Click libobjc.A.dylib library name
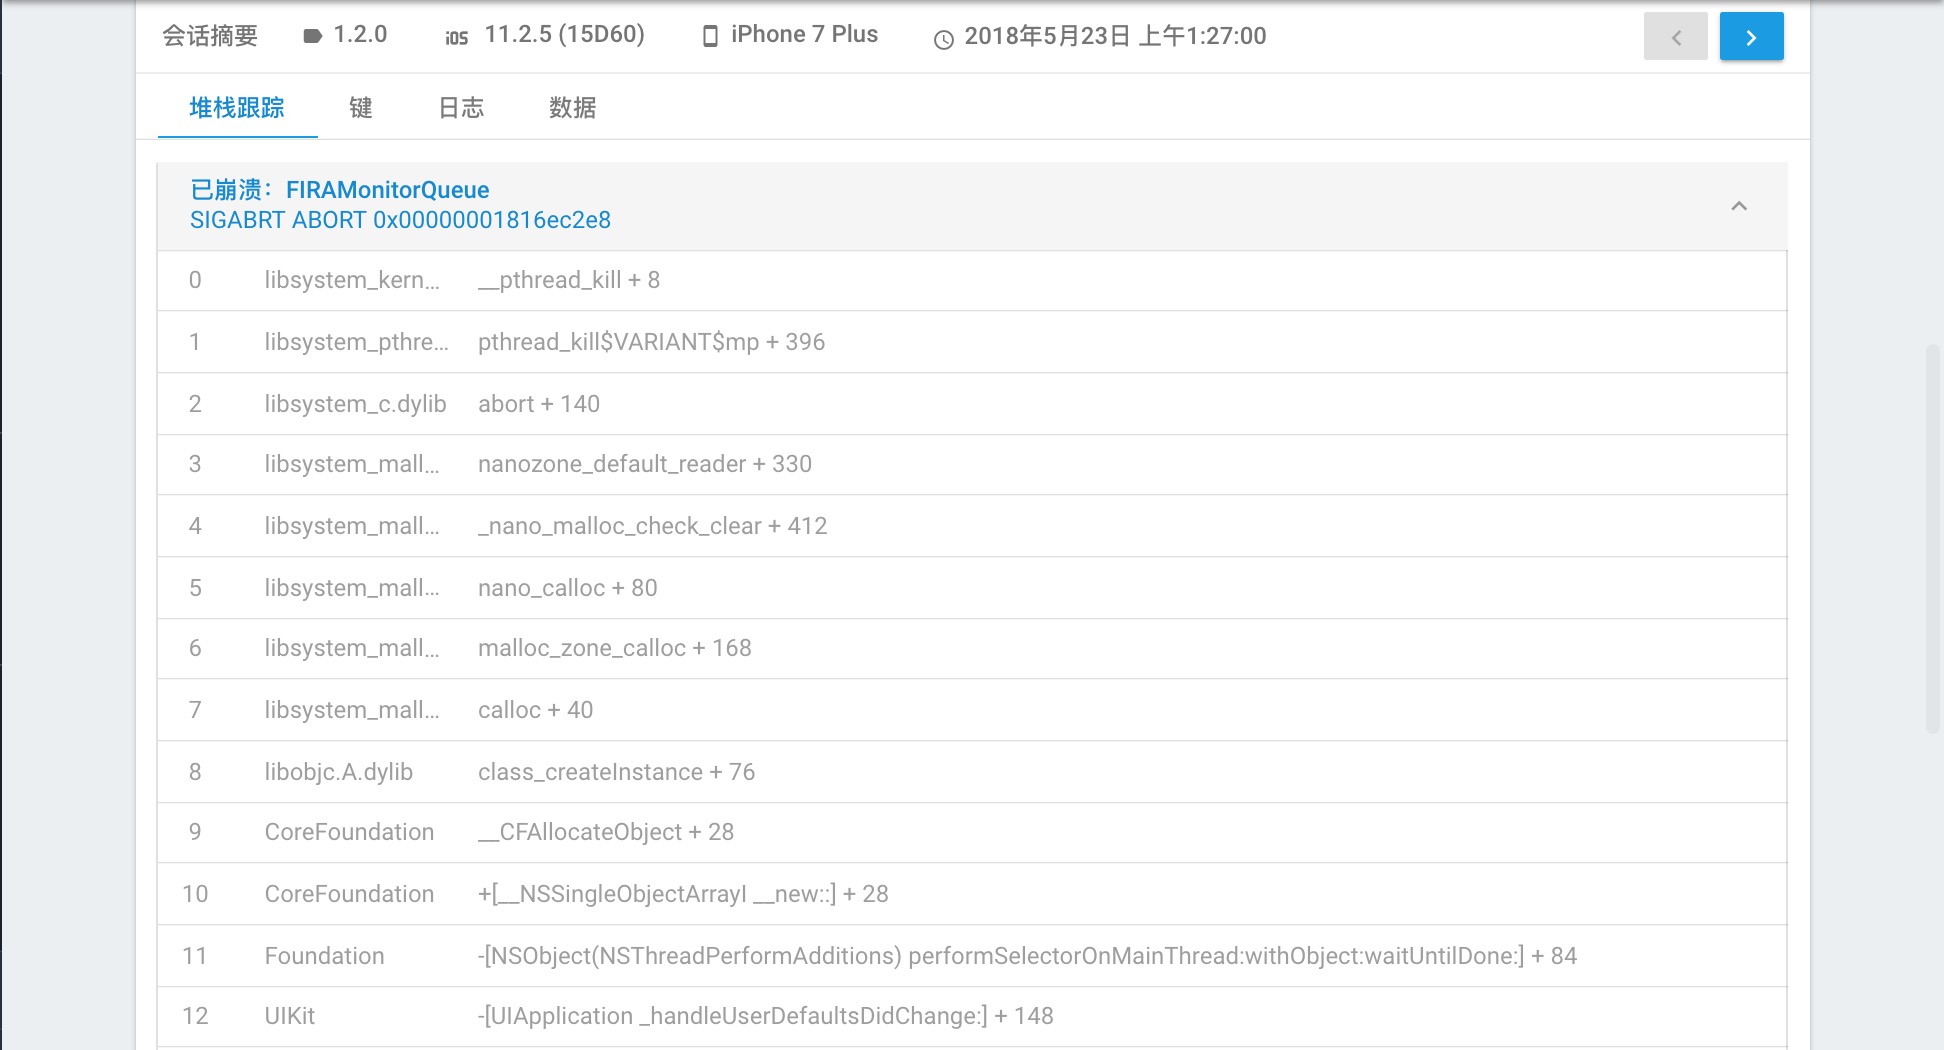This screenshot has width=1944, height=1050. tap(338, 772)
